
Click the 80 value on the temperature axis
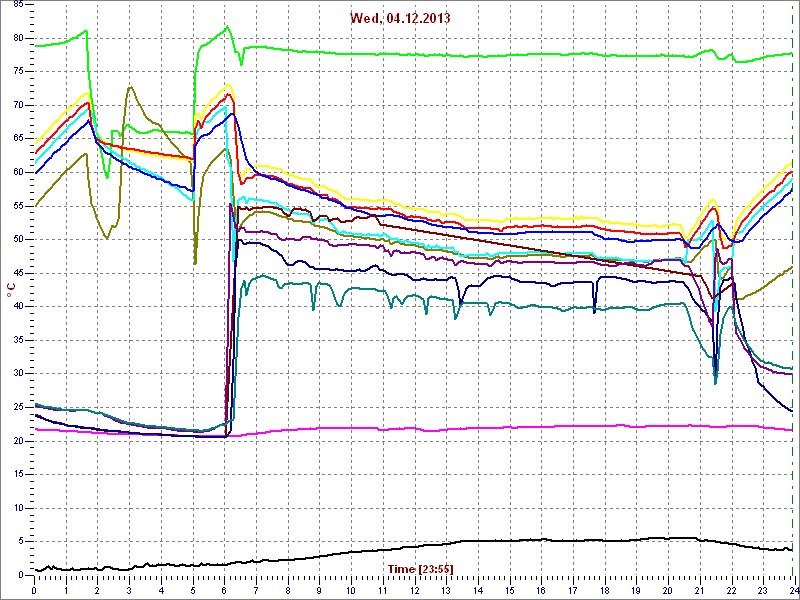(x=18, y=38)
